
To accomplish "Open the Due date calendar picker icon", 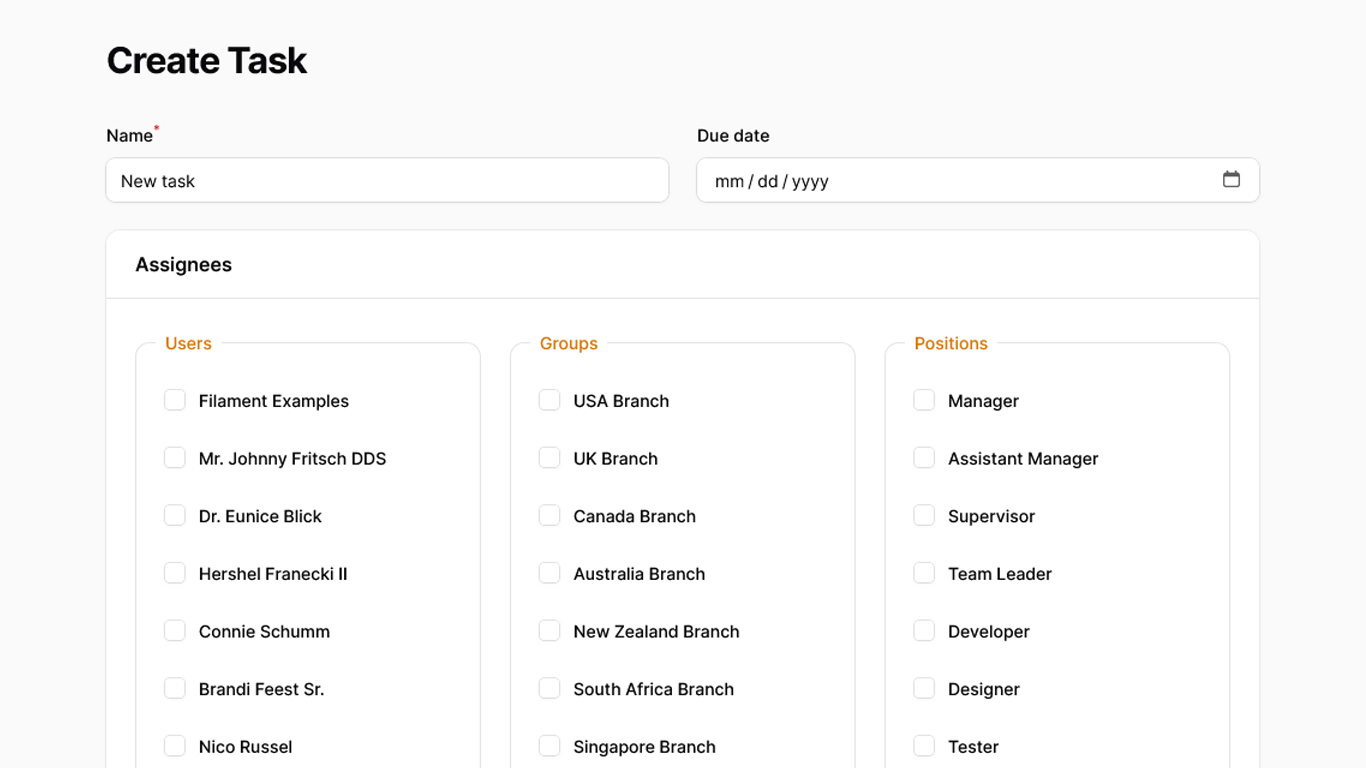I will (x=1231, y=179).
